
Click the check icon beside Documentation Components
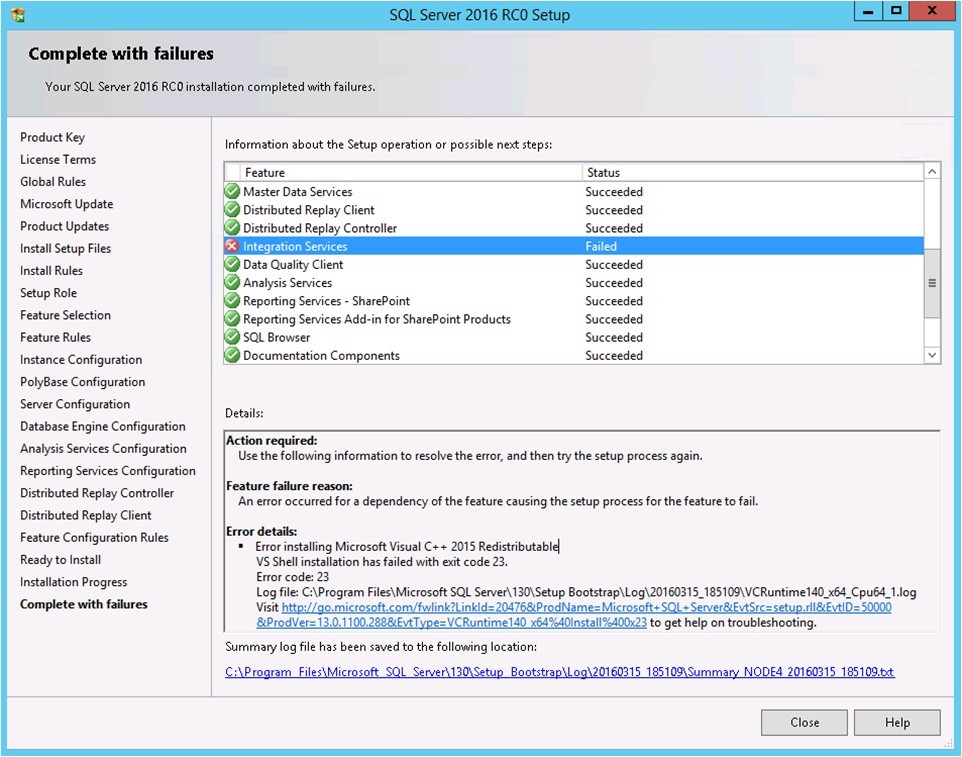pos(232,355)
